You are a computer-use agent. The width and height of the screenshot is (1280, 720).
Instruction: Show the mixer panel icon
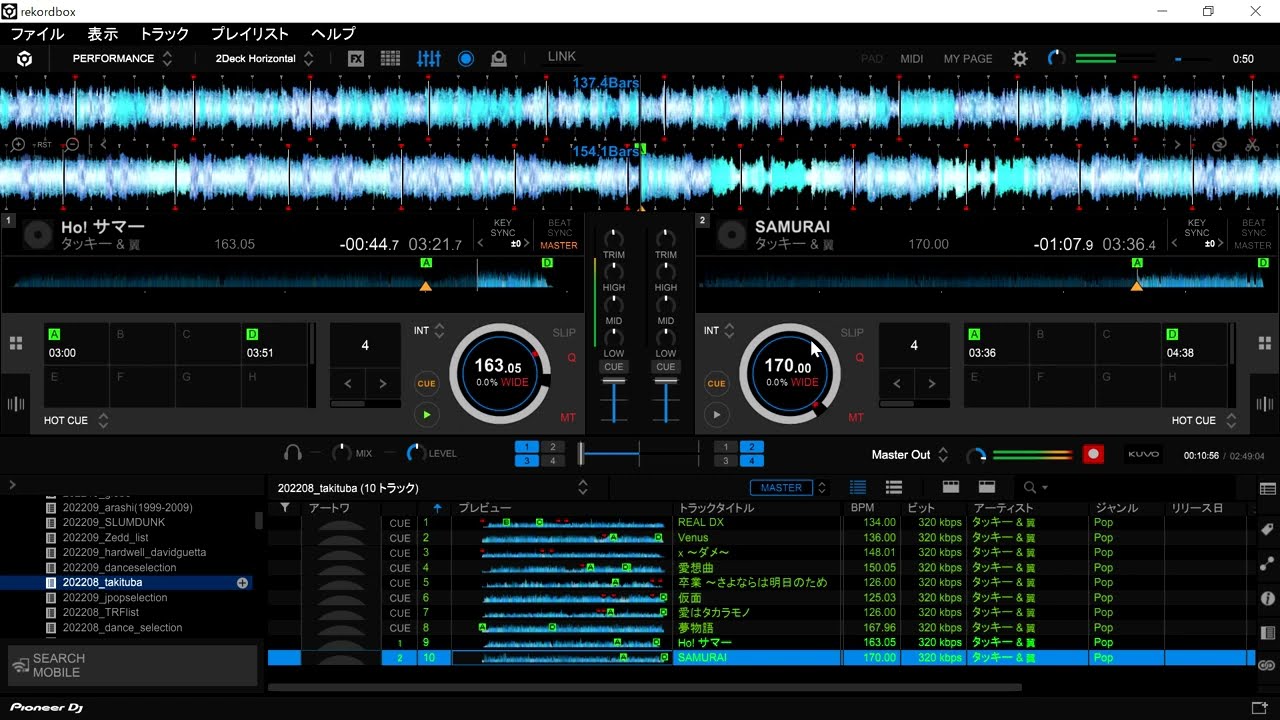pos(429,58)
